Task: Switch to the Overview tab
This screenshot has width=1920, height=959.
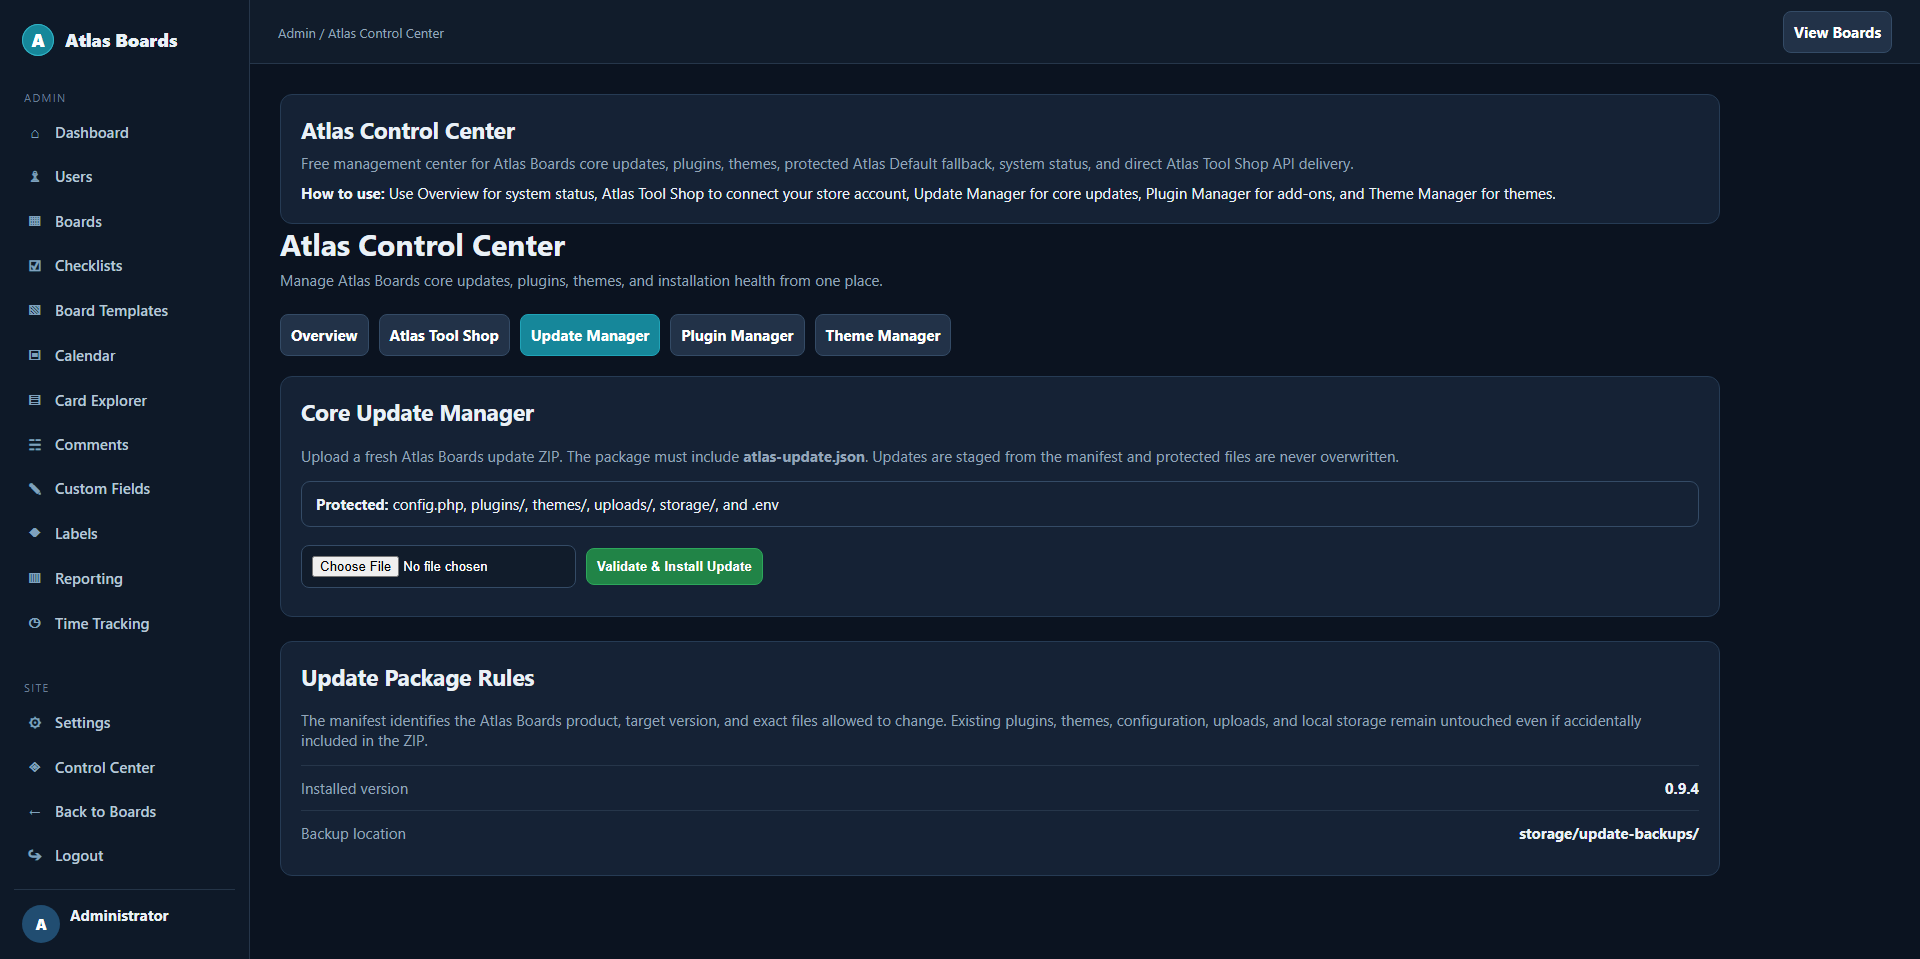Action: [324, 335]
